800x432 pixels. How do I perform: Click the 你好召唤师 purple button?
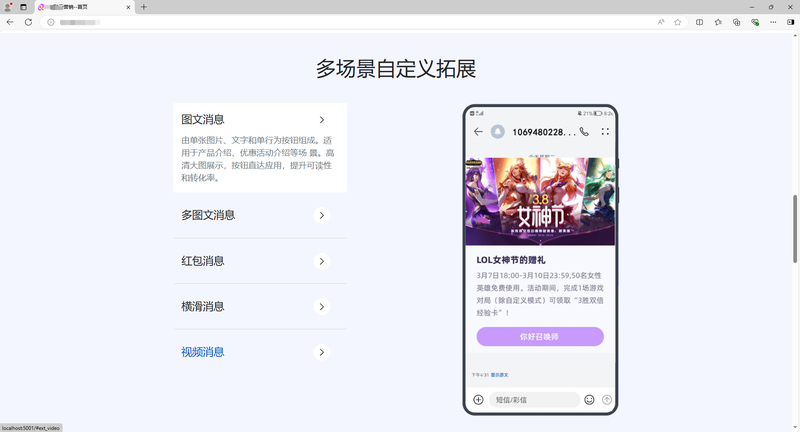540,337
